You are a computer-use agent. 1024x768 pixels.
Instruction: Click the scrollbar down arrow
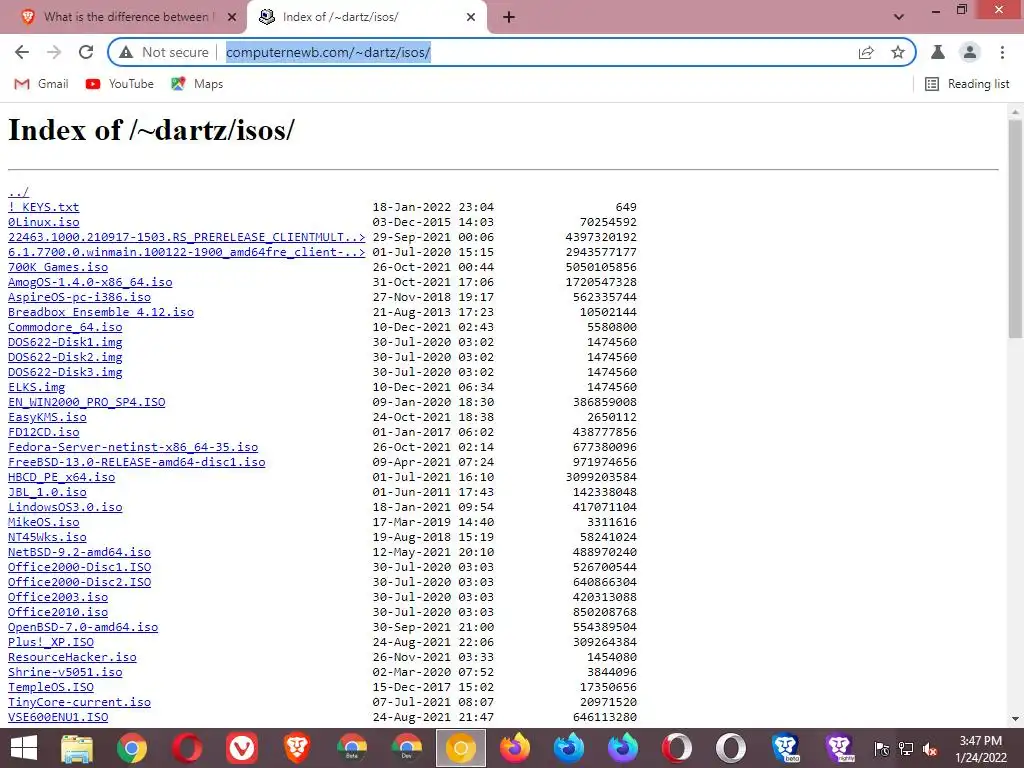(1015, 719)
